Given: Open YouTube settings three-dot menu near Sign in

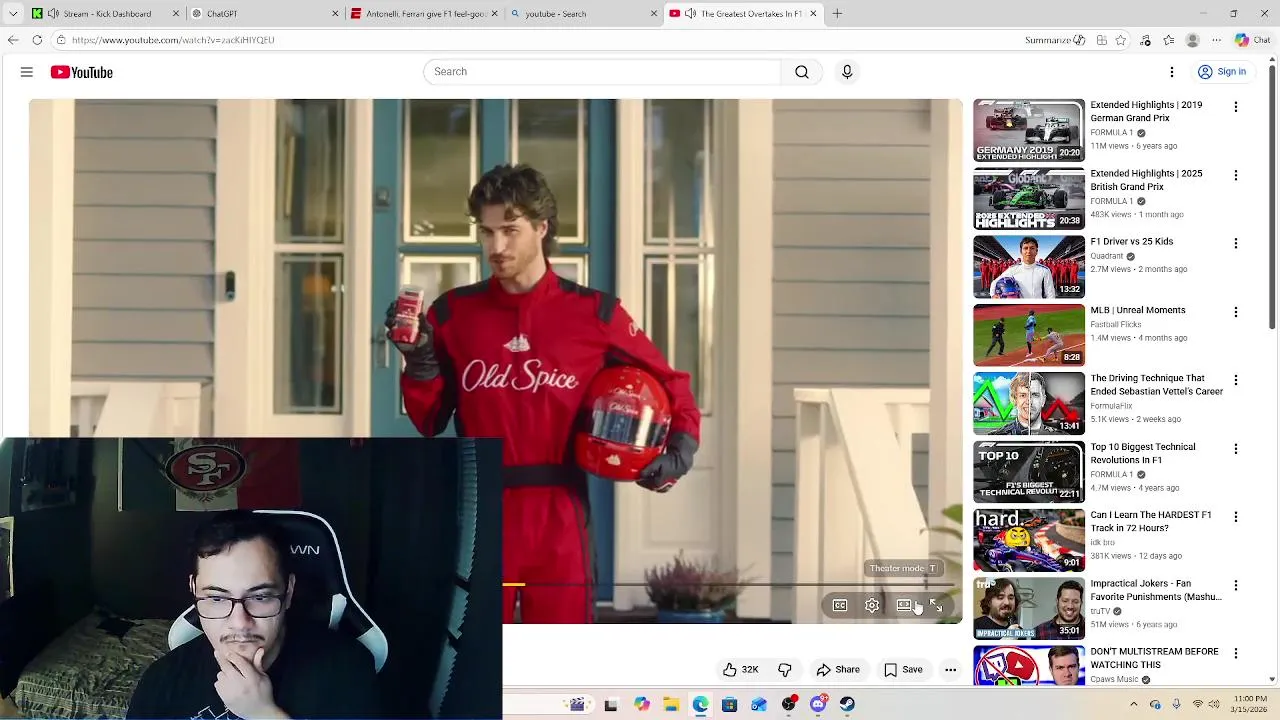Looking at the screenshot, I should [1172, 72].
